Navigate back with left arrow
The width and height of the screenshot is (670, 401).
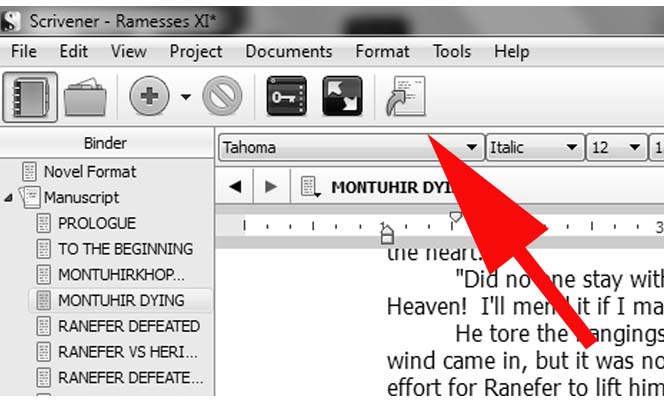point(235,186)
